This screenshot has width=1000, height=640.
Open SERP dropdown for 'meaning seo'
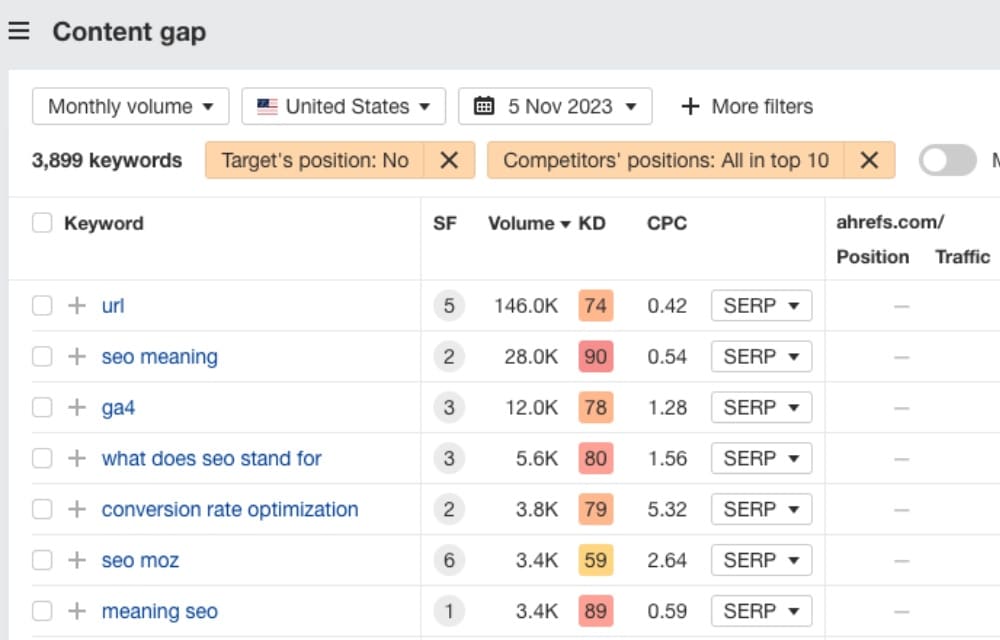pos(761,611)
